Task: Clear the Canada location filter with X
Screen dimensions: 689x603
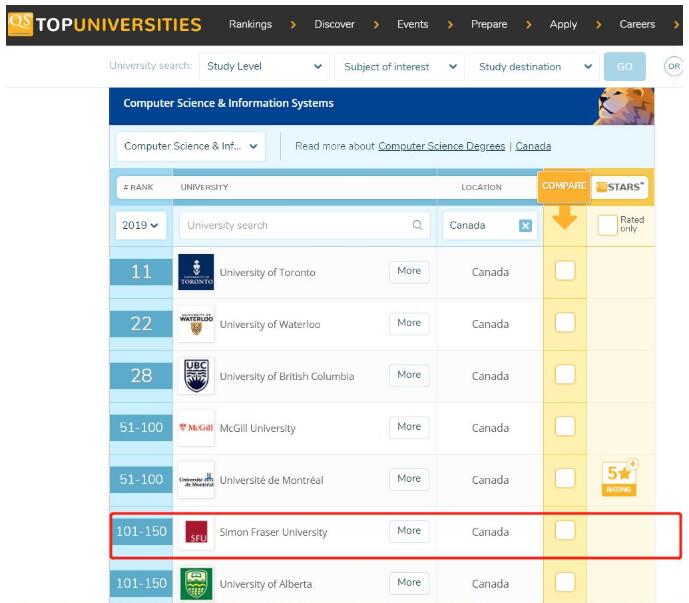Action: 525,226
